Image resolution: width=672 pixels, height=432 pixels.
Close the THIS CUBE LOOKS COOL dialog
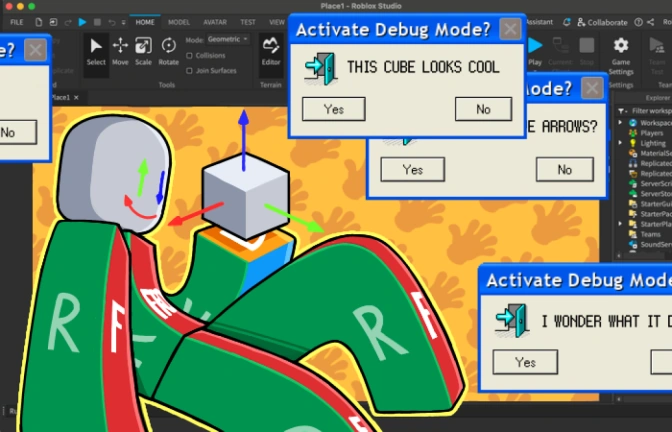click(510, 29)
